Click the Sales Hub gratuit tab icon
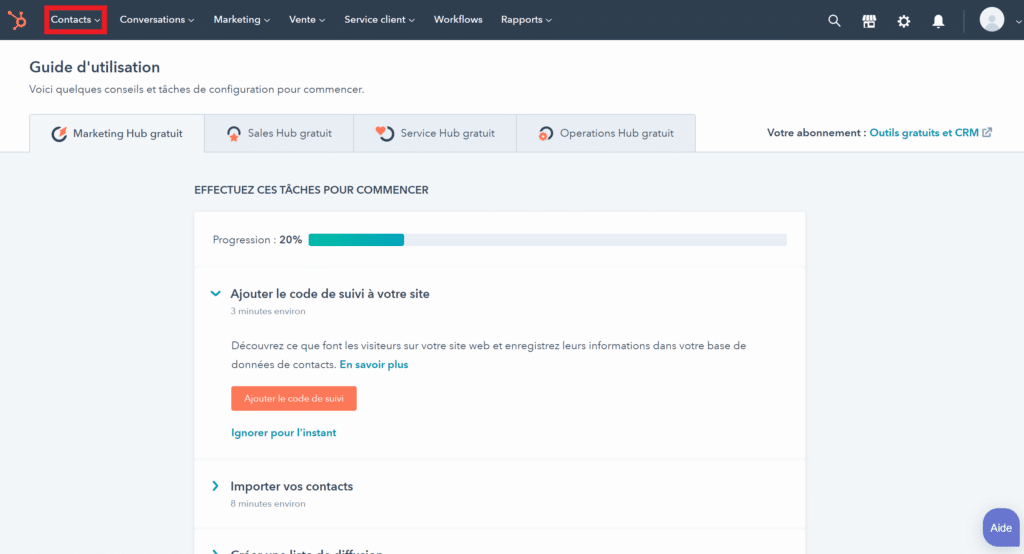The width and height of the screenshot is (1024, 554). (233, 134)
